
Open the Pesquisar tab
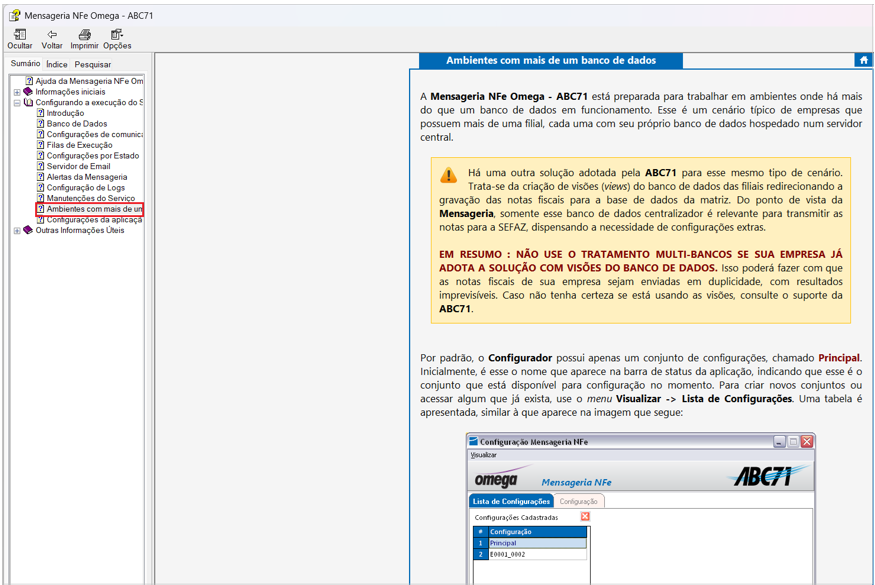93,64
